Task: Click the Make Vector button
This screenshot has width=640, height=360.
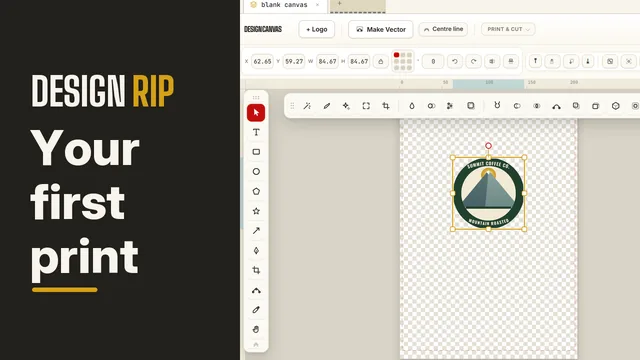Action: point(380,29)
